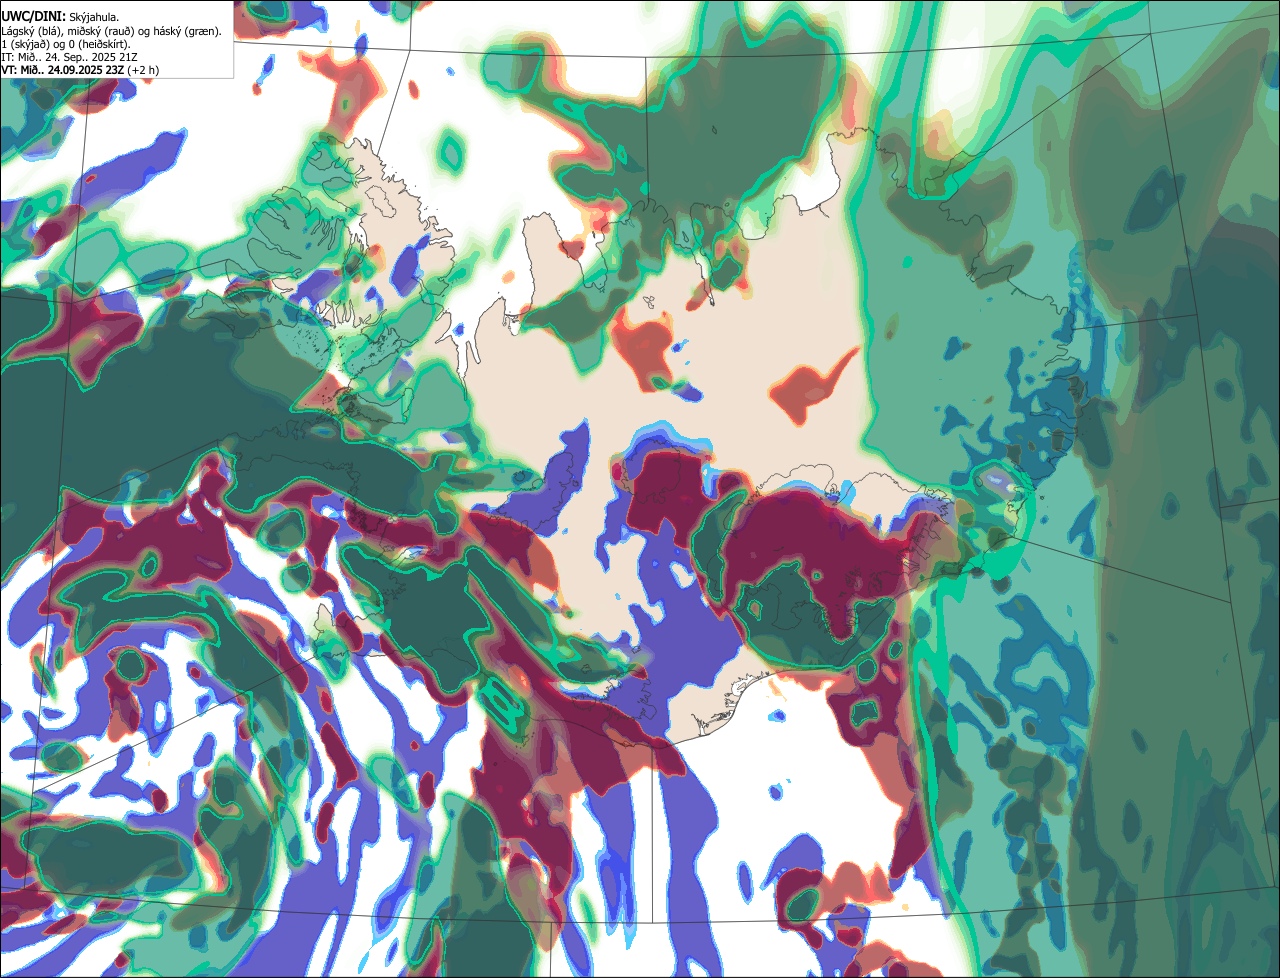Screen dimensions: 1280x978
Task: Click the 'IT: Mið.. 24. Sep.. 2025 21Z' line
Action: click(69, 57)
